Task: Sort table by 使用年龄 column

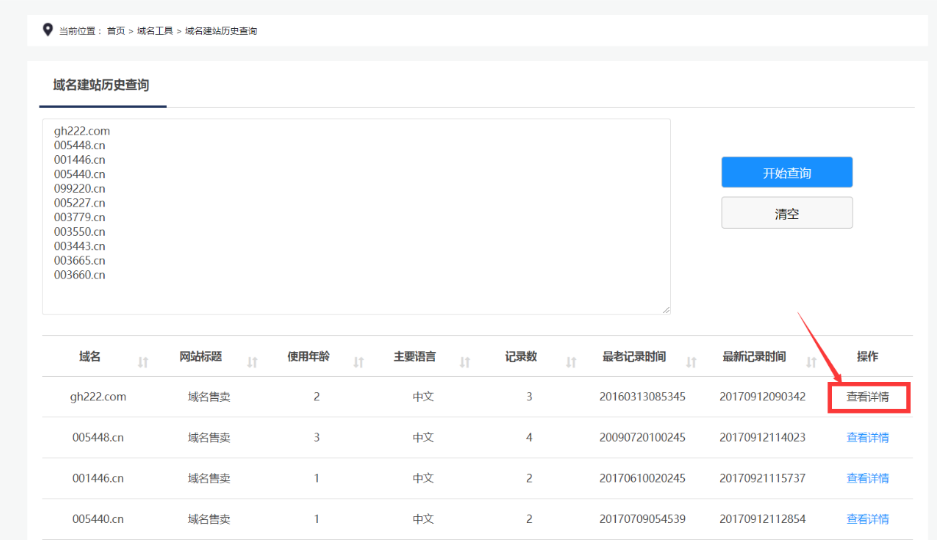Action: pos(359,362)
